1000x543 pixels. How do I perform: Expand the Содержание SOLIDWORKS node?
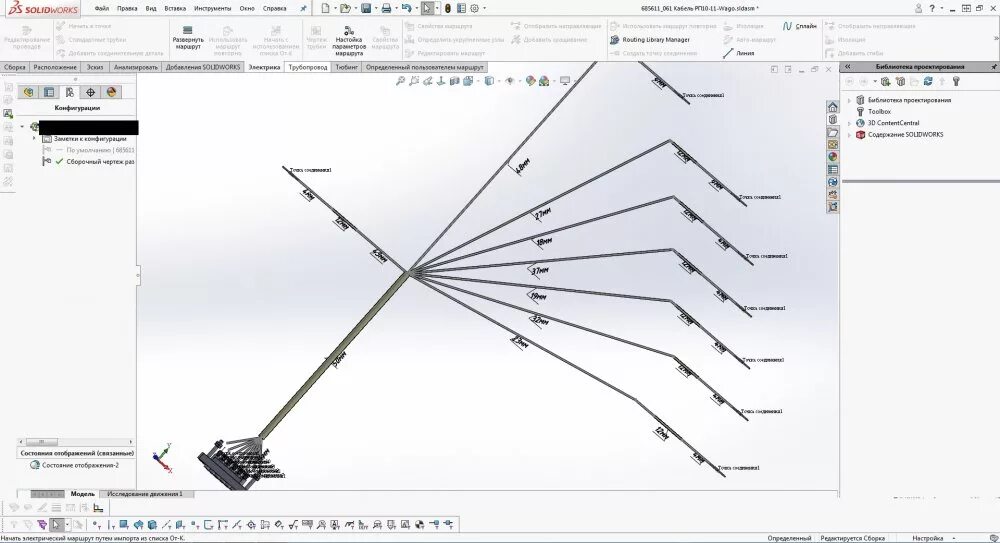[849, 135]
